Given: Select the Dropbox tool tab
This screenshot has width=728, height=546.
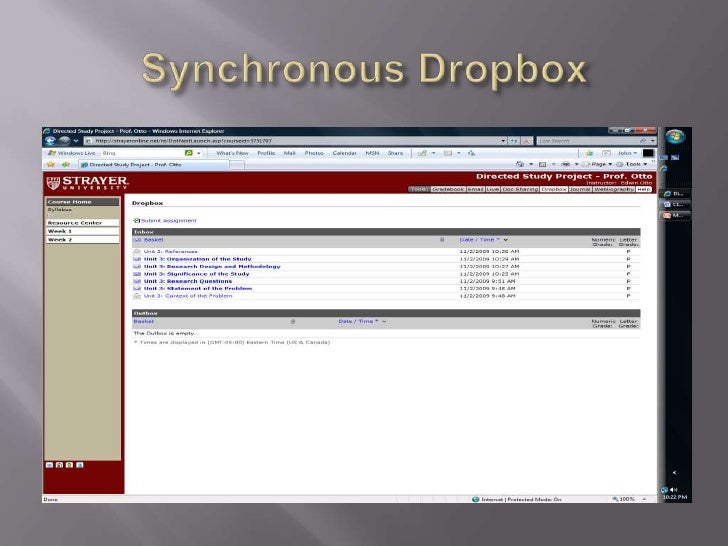Looking at the screenshot, I should click(554, 189).
